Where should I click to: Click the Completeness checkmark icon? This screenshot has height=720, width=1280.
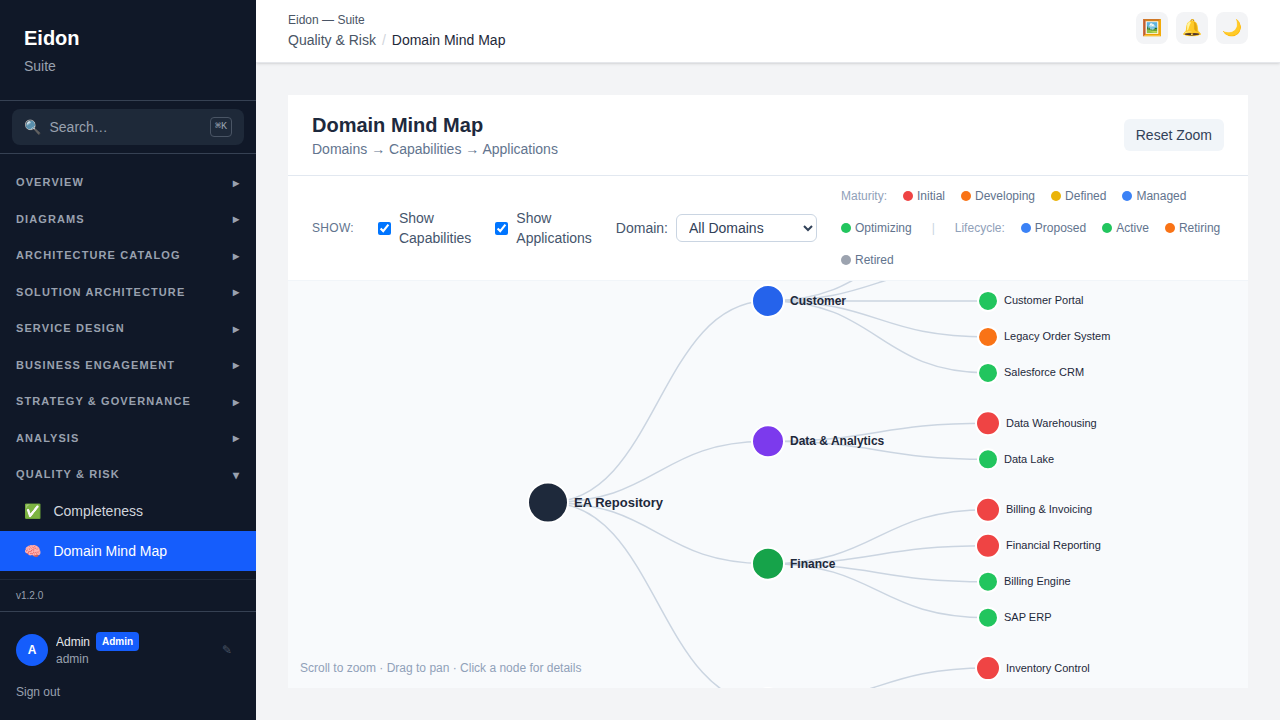33,511
